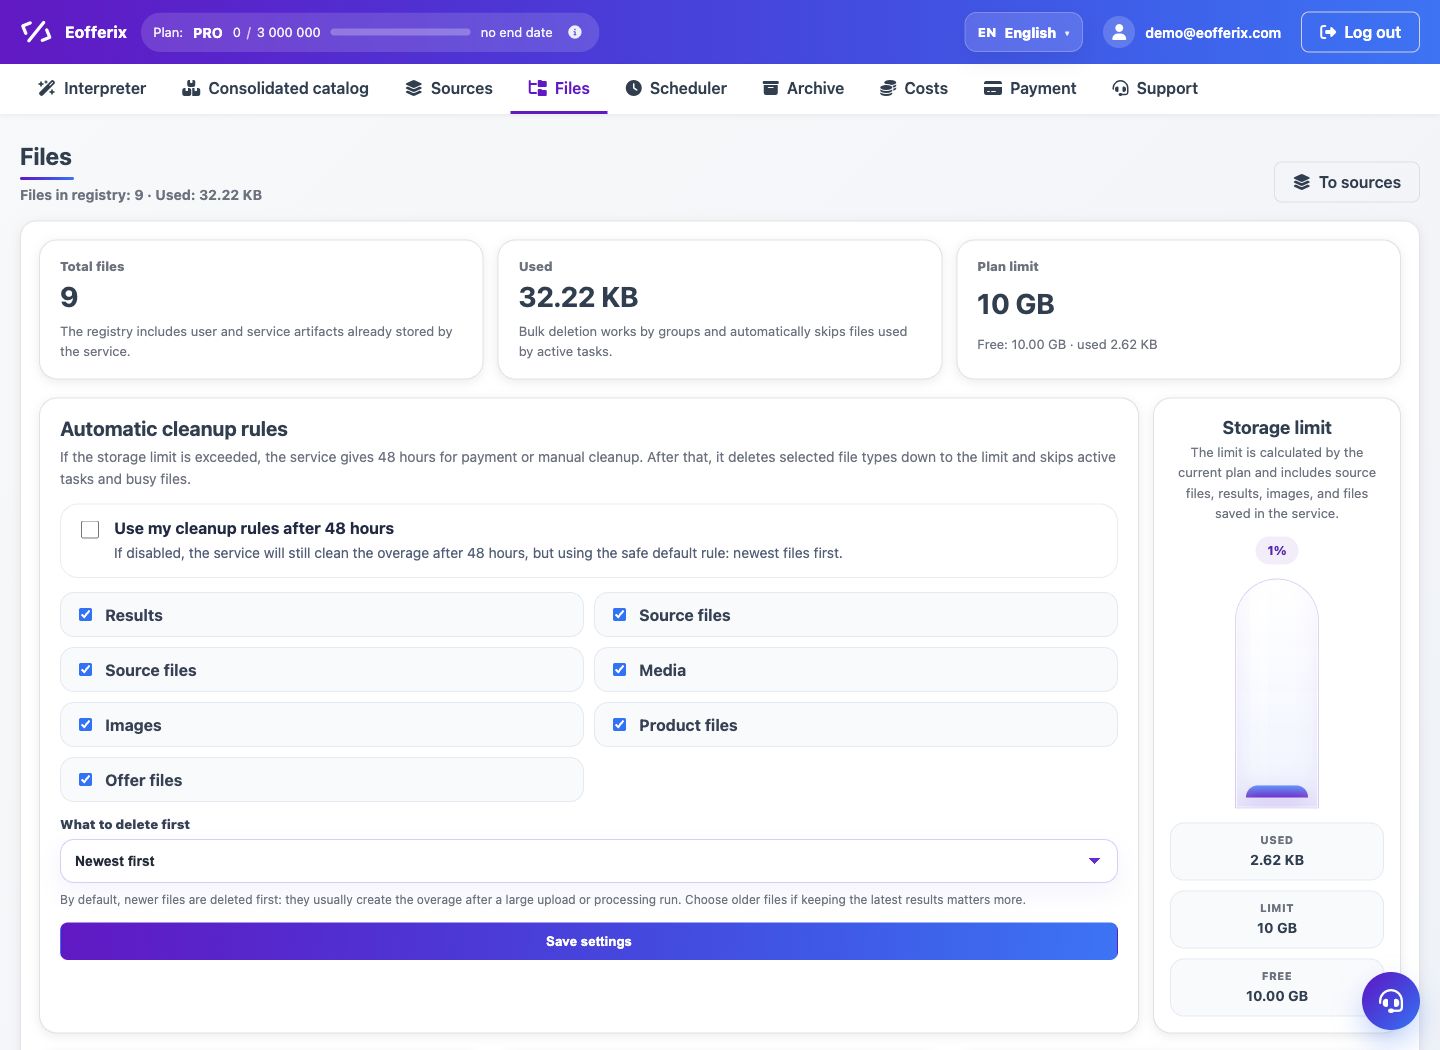Click the no end date text
Viewport: 1440px width, 1050px height.
click(x=516, y=32)
